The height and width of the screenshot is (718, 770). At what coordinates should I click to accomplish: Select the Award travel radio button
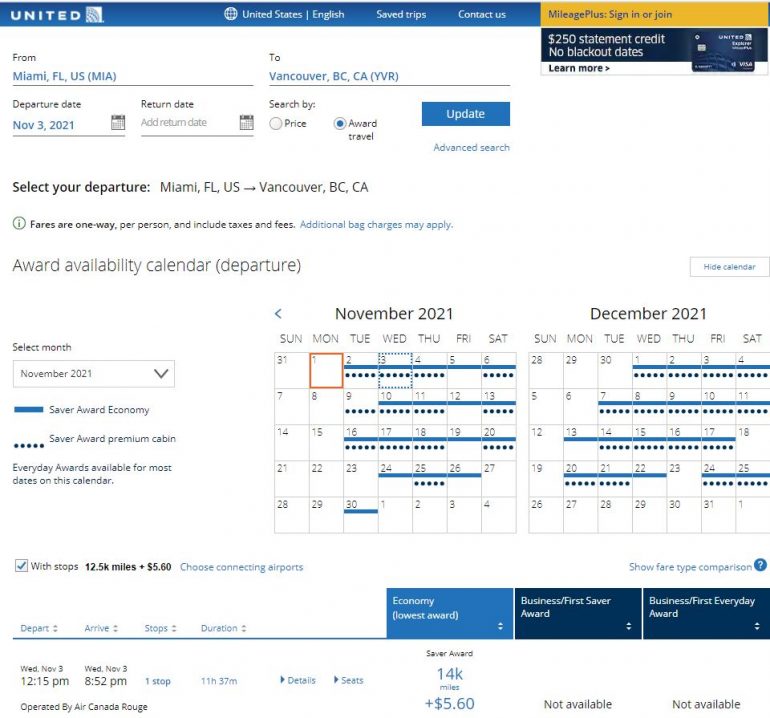pos(340,124)
